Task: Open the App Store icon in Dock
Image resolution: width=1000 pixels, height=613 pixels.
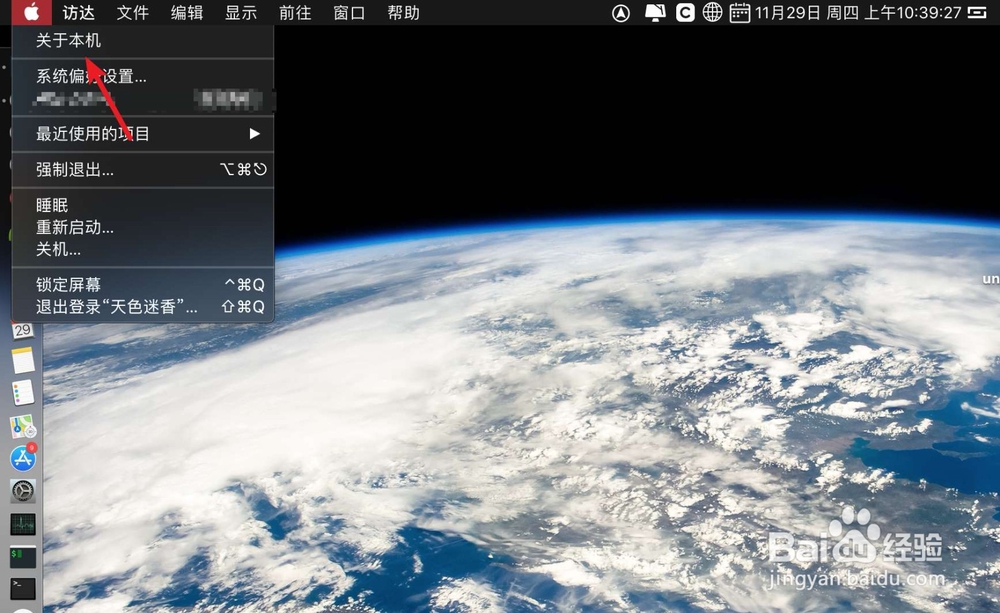Action: (x=23, y=458)
